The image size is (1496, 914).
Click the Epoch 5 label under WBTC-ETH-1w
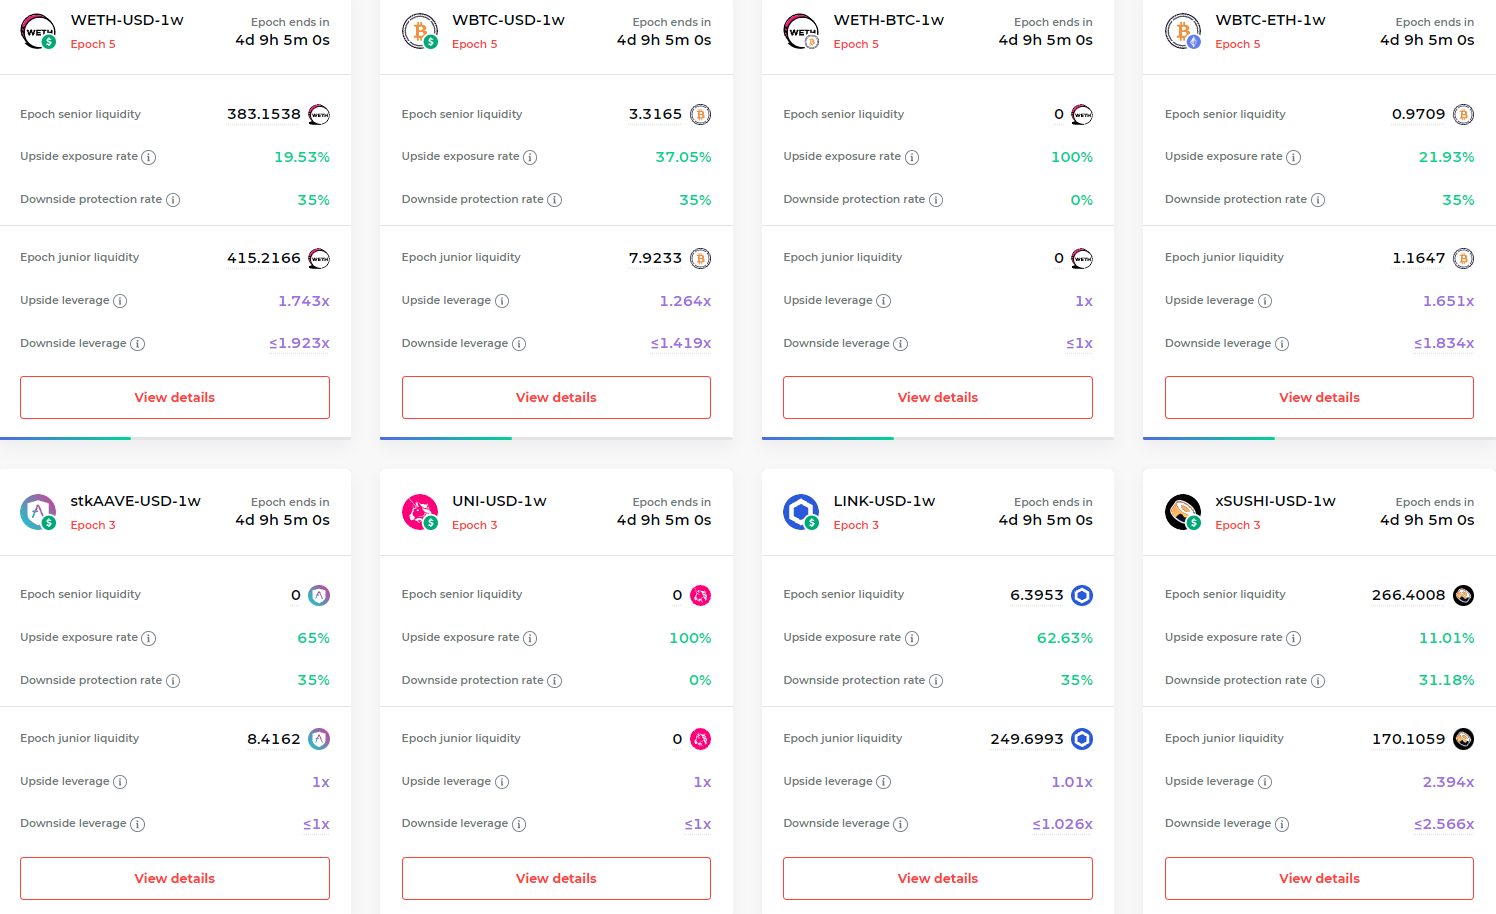(x=1237, y=44)
